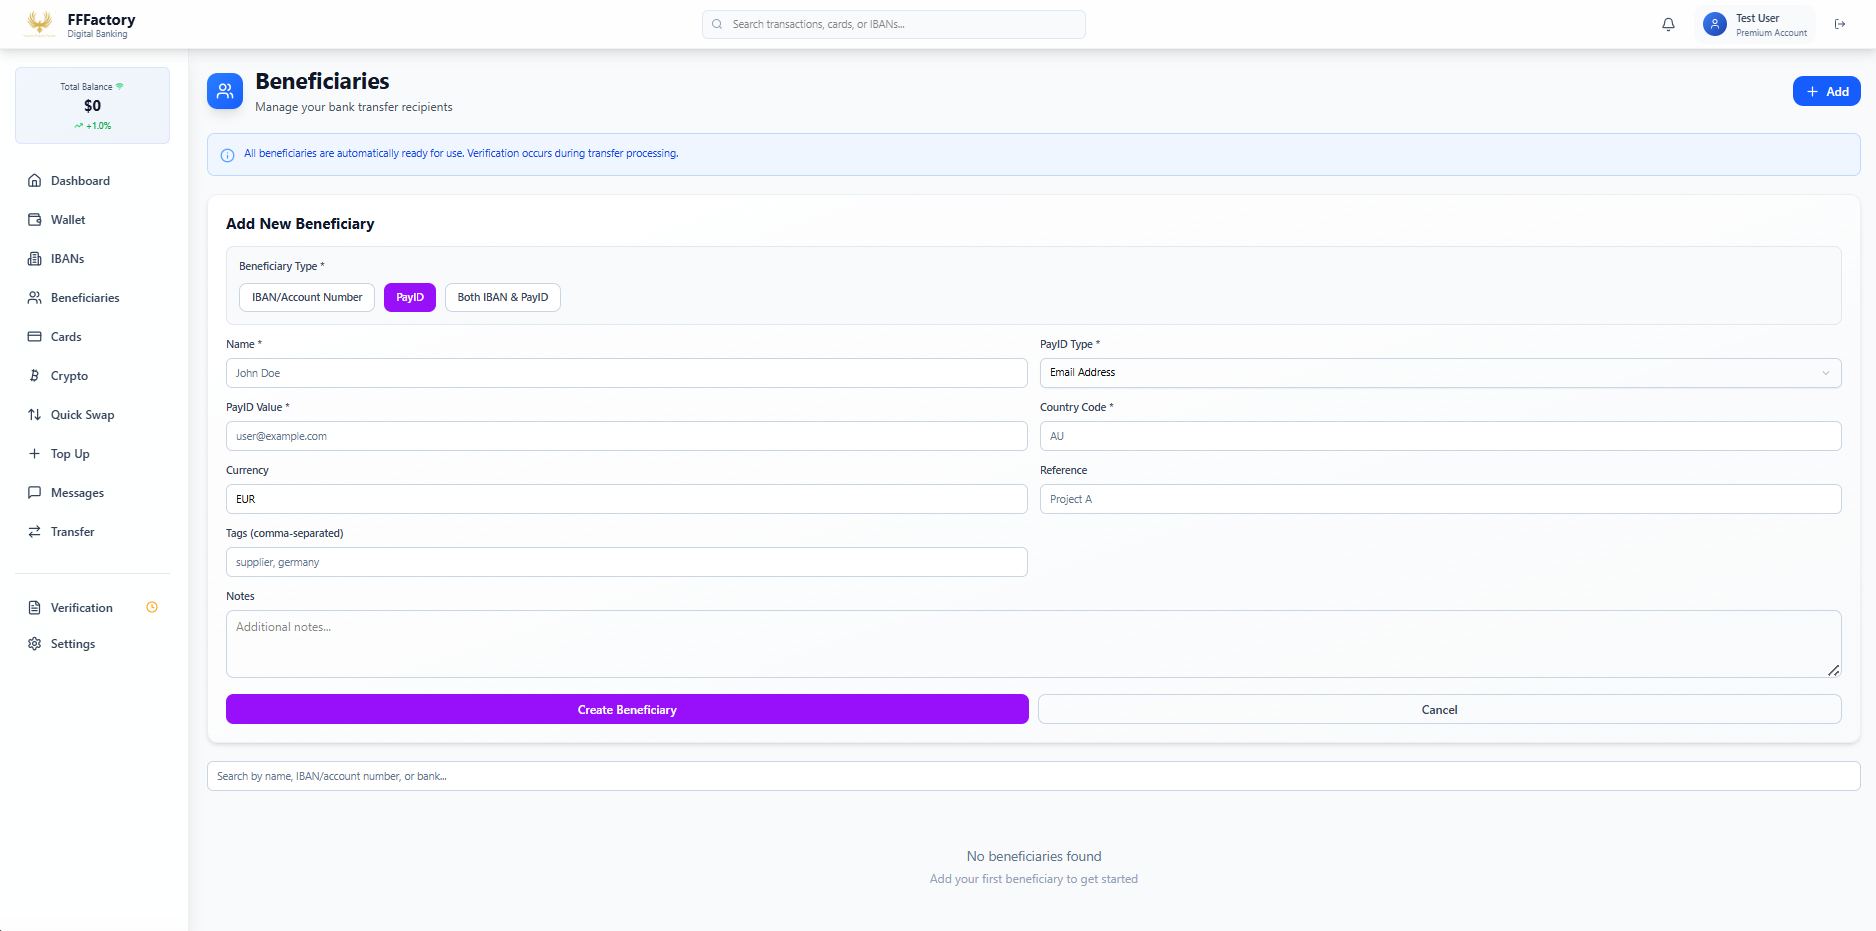Click the blue Add button
The image size is (1876, 931).
pos(1826,91)
